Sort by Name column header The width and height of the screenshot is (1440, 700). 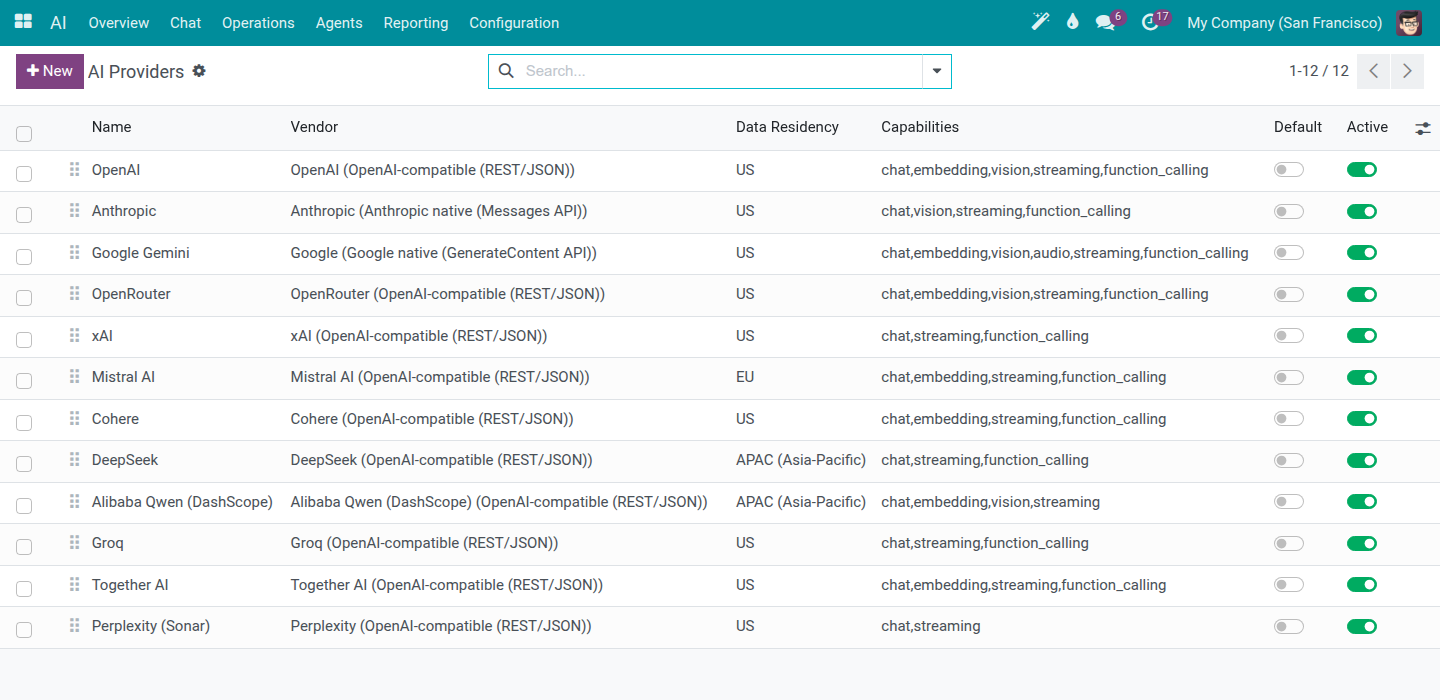[x=112, y=127]
